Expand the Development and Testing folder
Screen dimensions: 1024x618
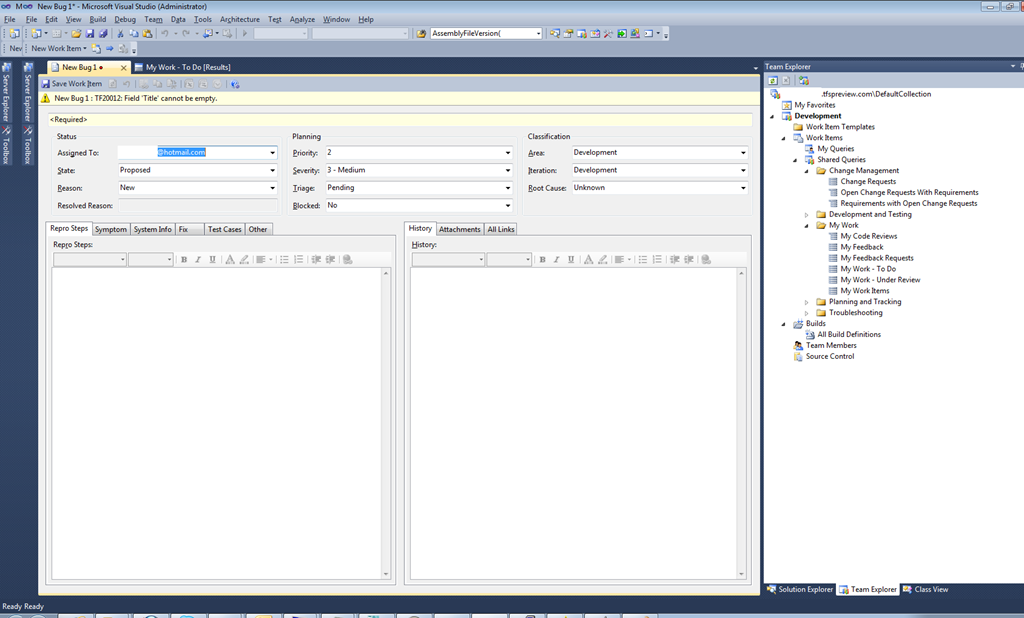807,215
